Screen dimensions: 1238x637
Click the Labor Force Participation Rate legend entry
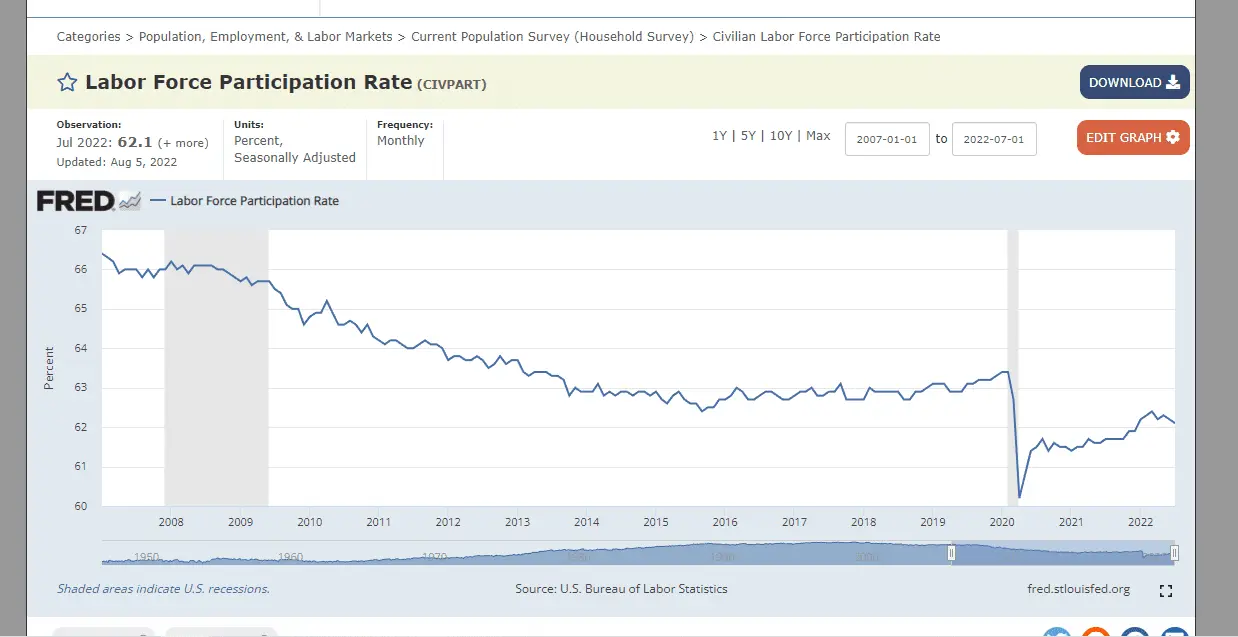click(254, 201)
